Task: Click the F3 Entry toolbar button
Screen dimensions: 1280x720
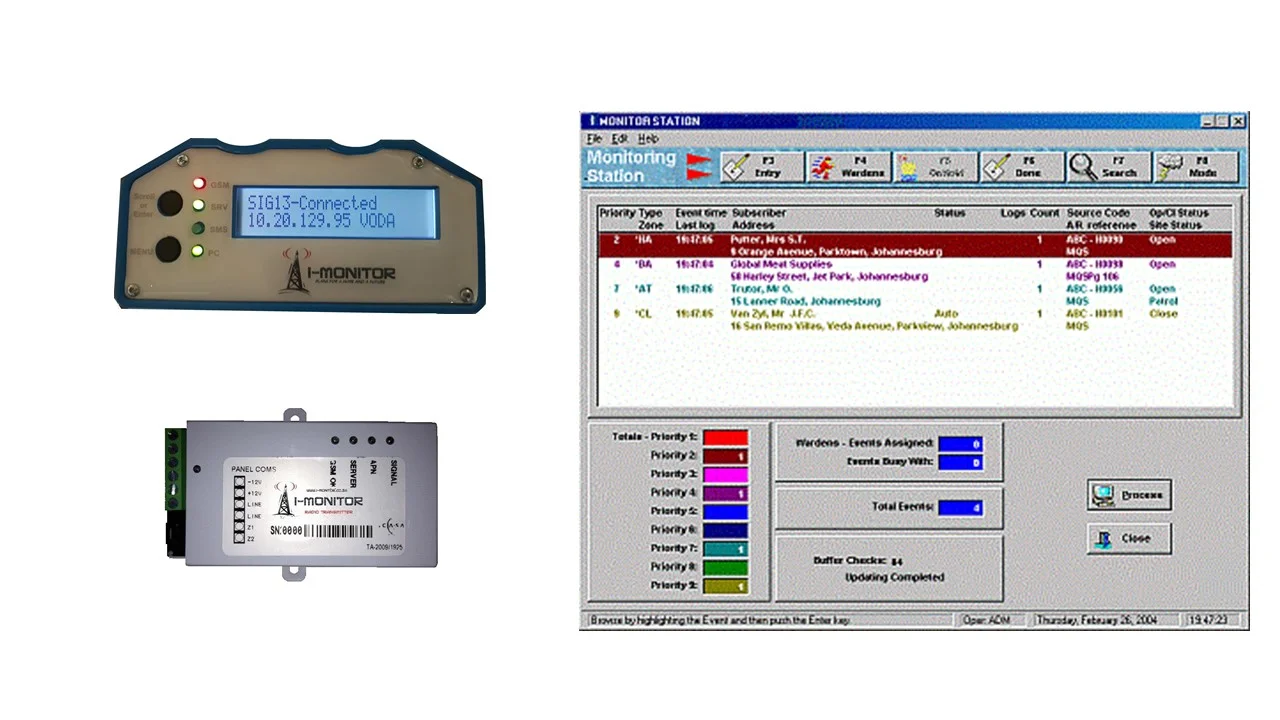Action: (x=762, y=167)
